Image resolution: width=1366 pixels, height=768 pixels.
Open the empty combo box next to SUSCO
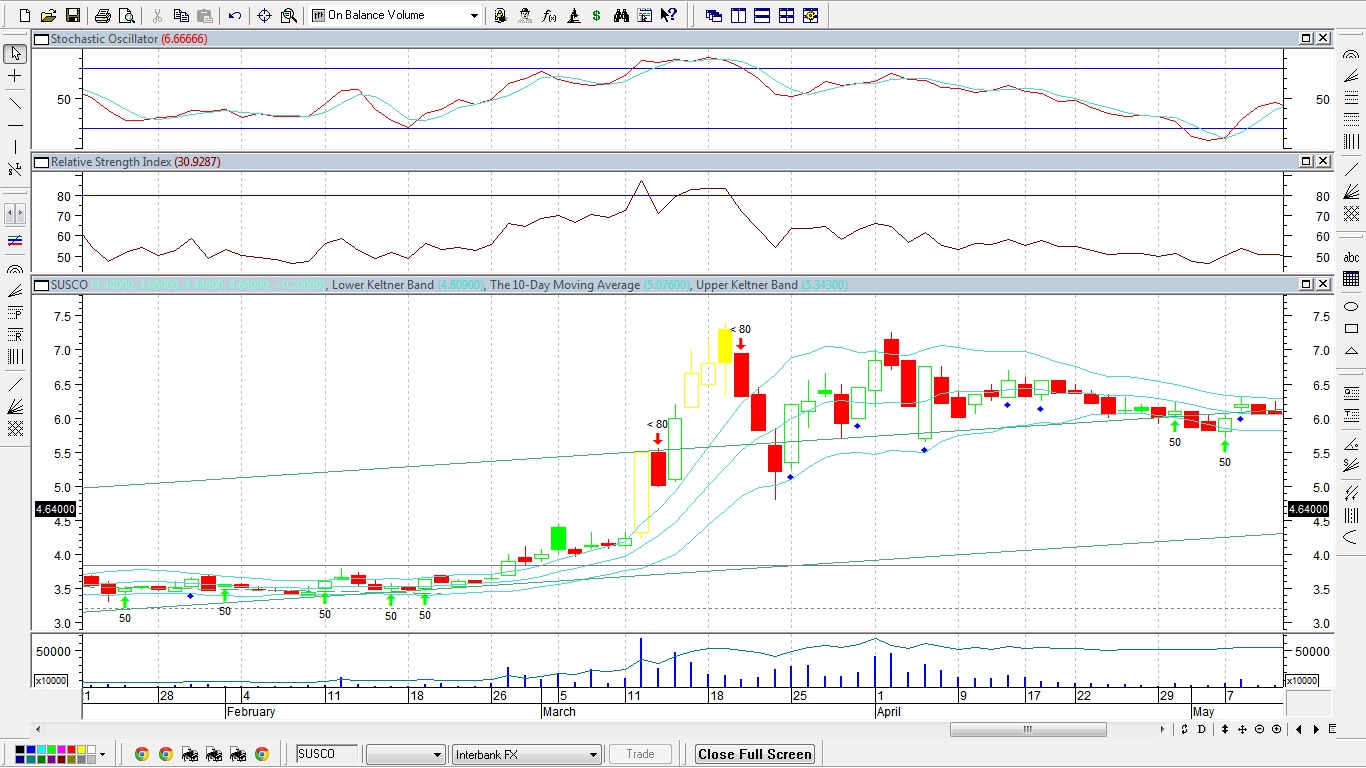click(405, 754)
